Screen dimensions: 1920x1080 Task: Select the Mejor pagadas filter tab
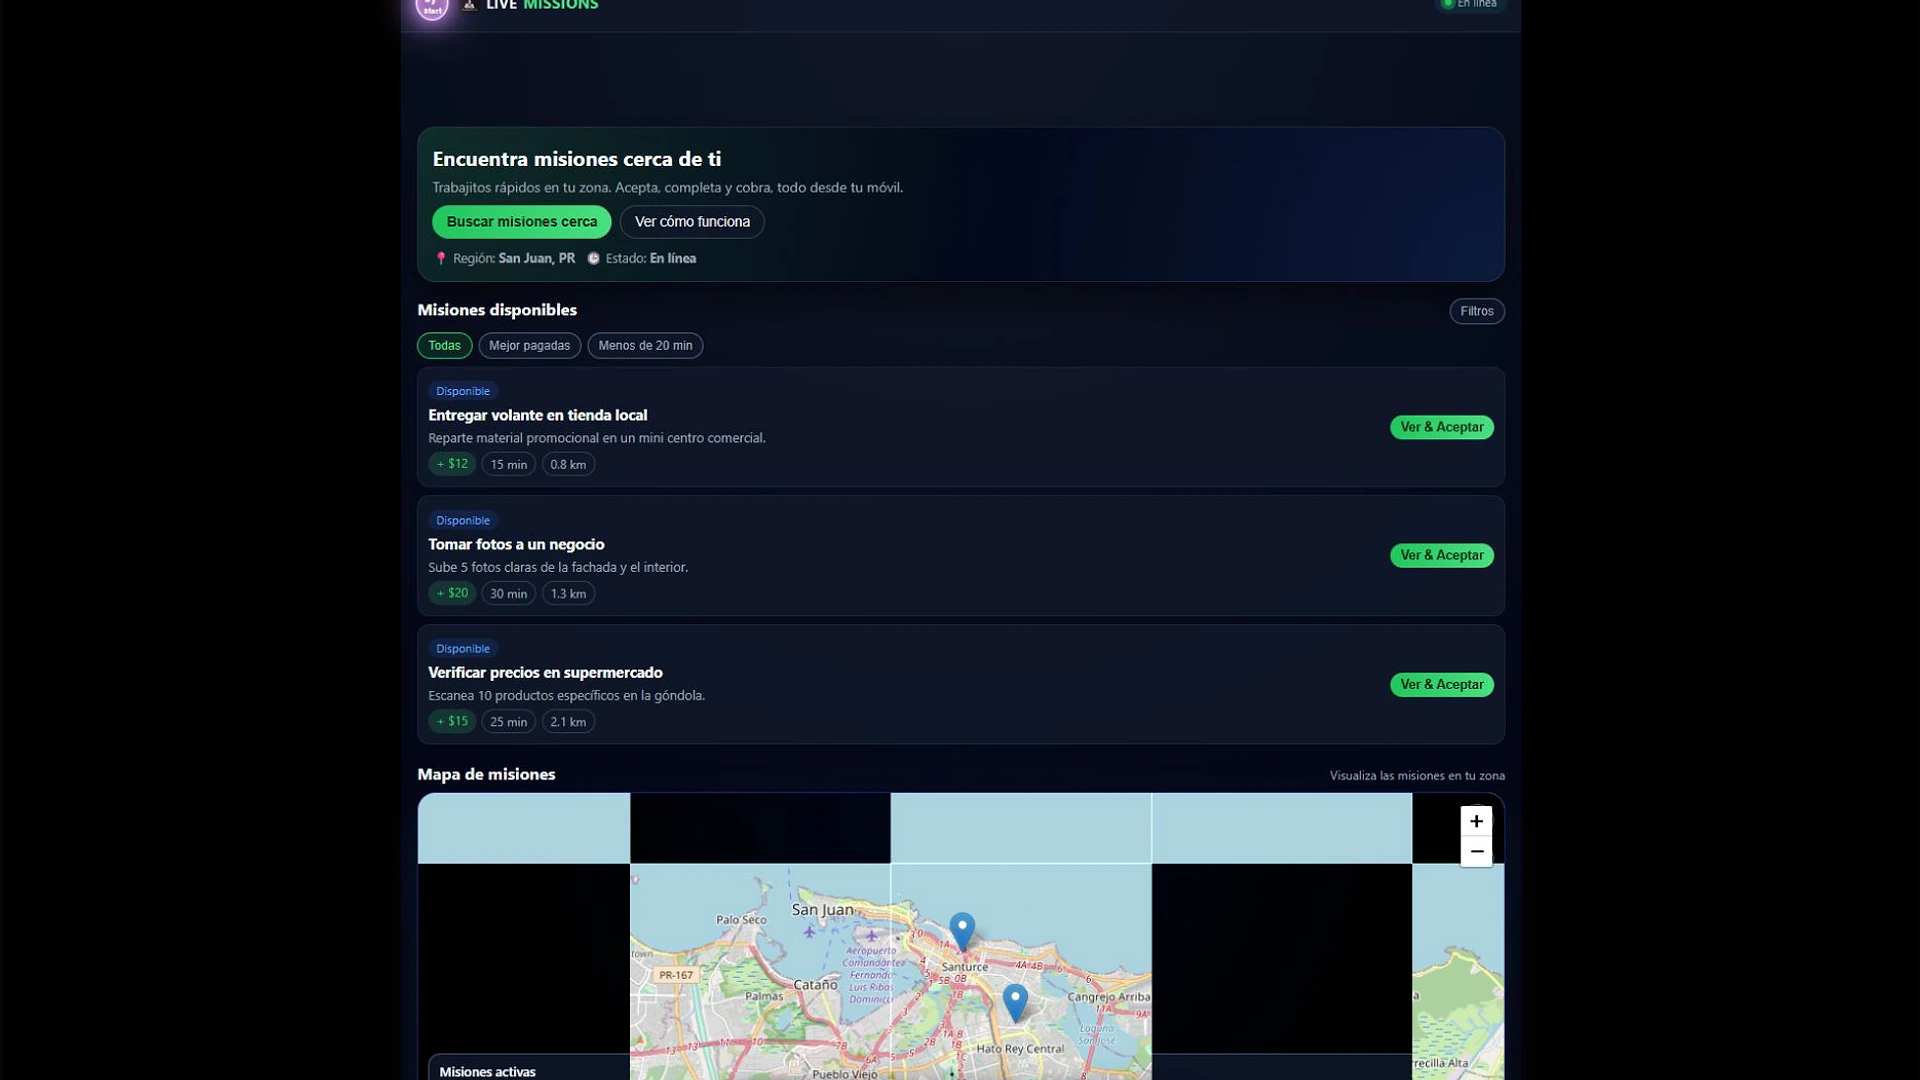529,345
